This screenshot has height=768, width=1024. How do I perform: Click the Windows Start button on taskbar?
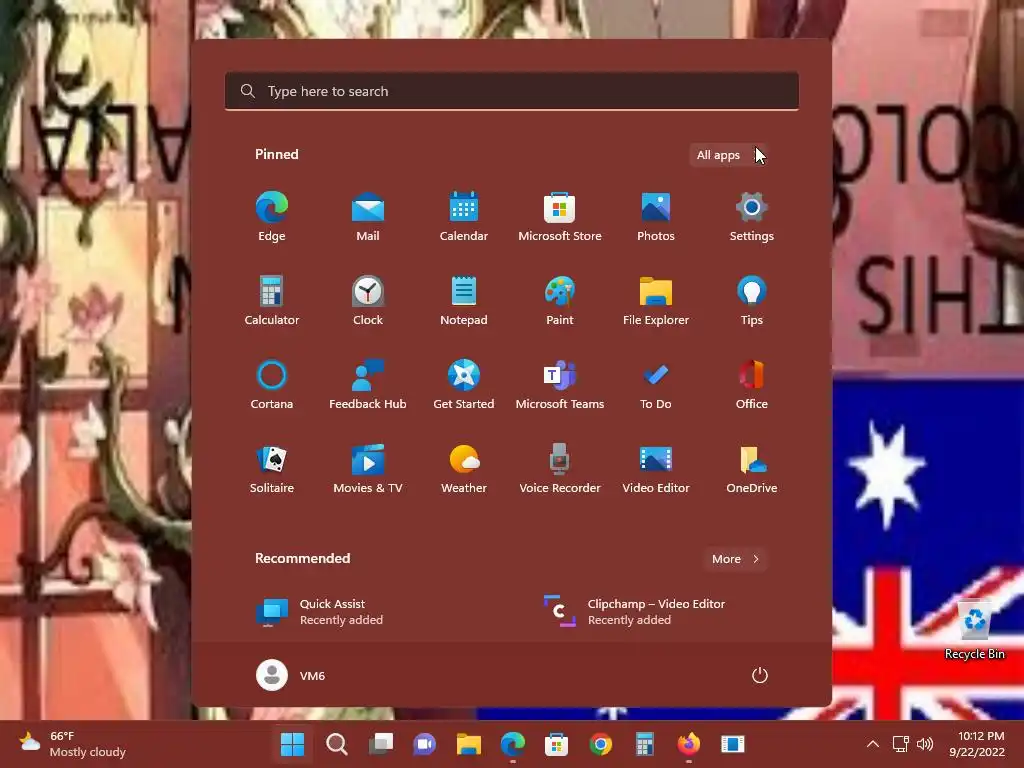point(292,744)
